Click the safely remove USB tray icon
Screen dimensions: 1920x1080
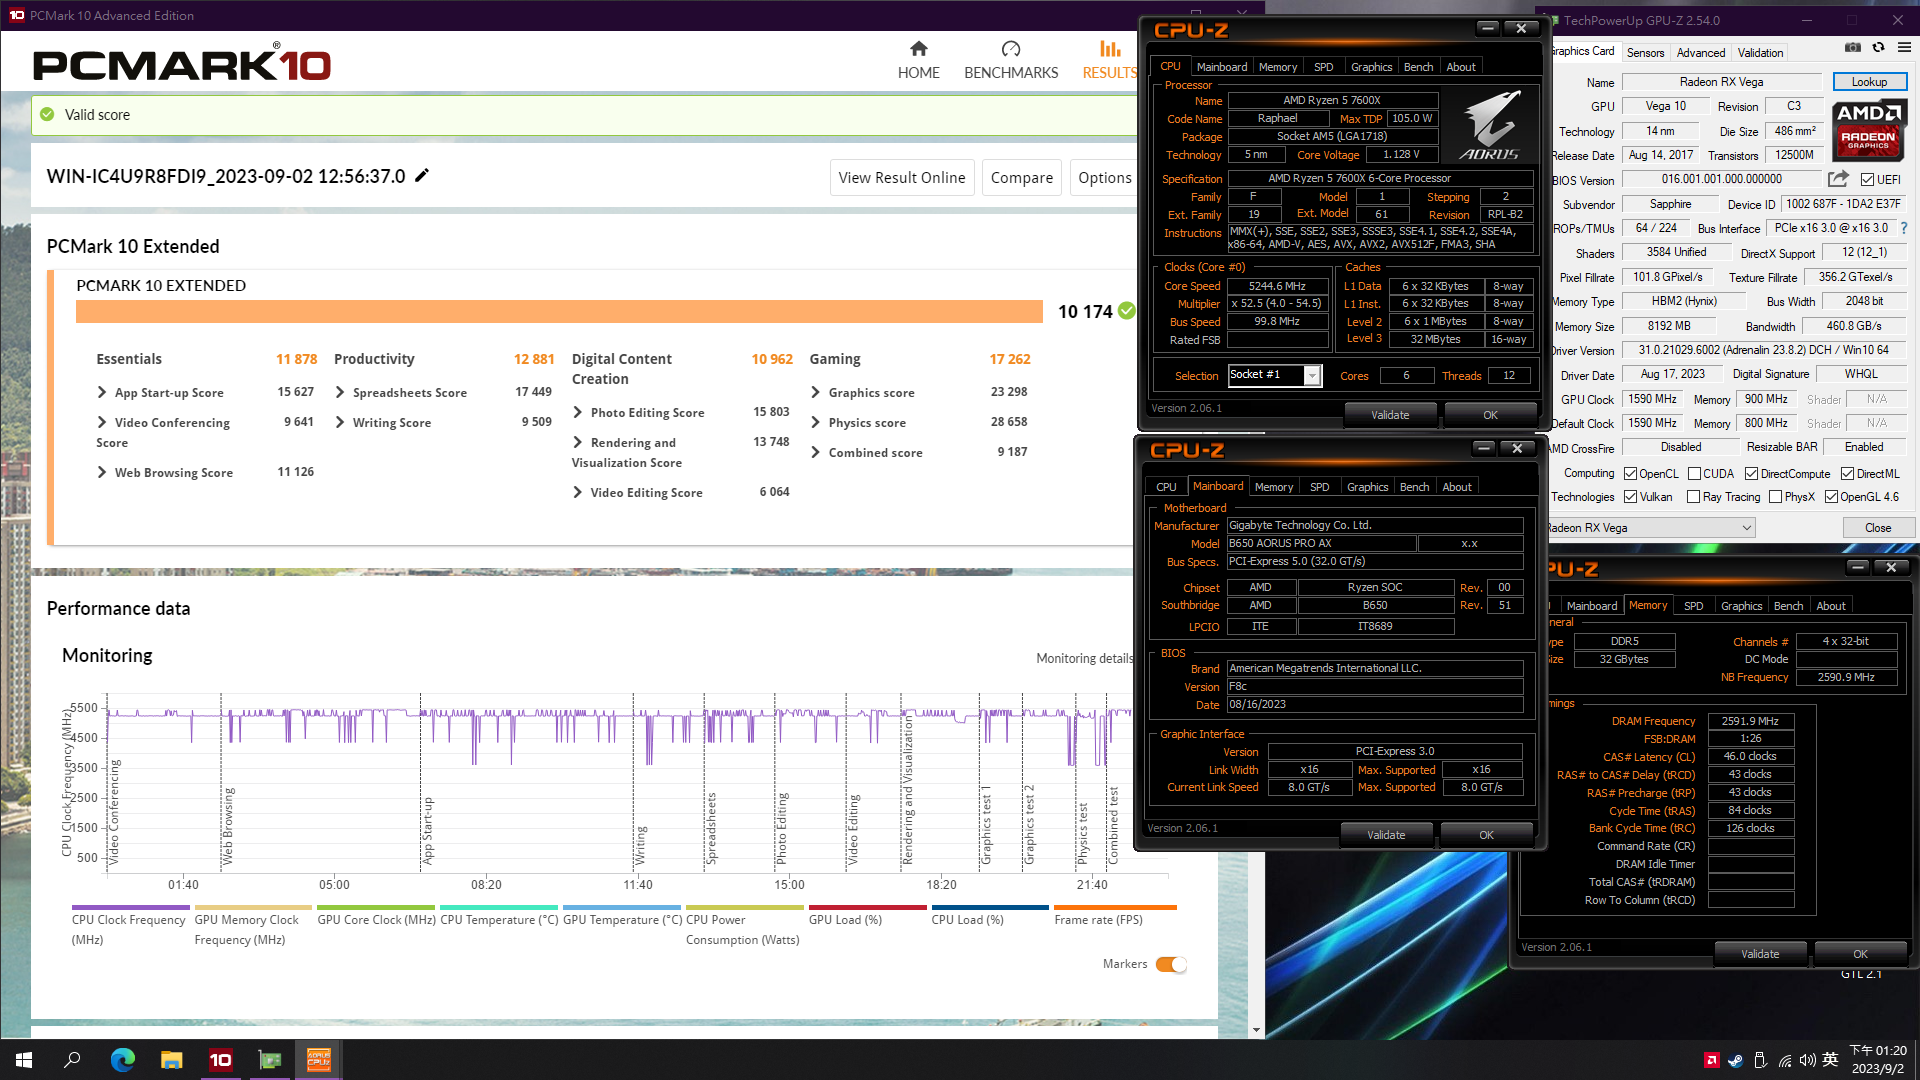pyautogui.click(x=1760, y=1060)
